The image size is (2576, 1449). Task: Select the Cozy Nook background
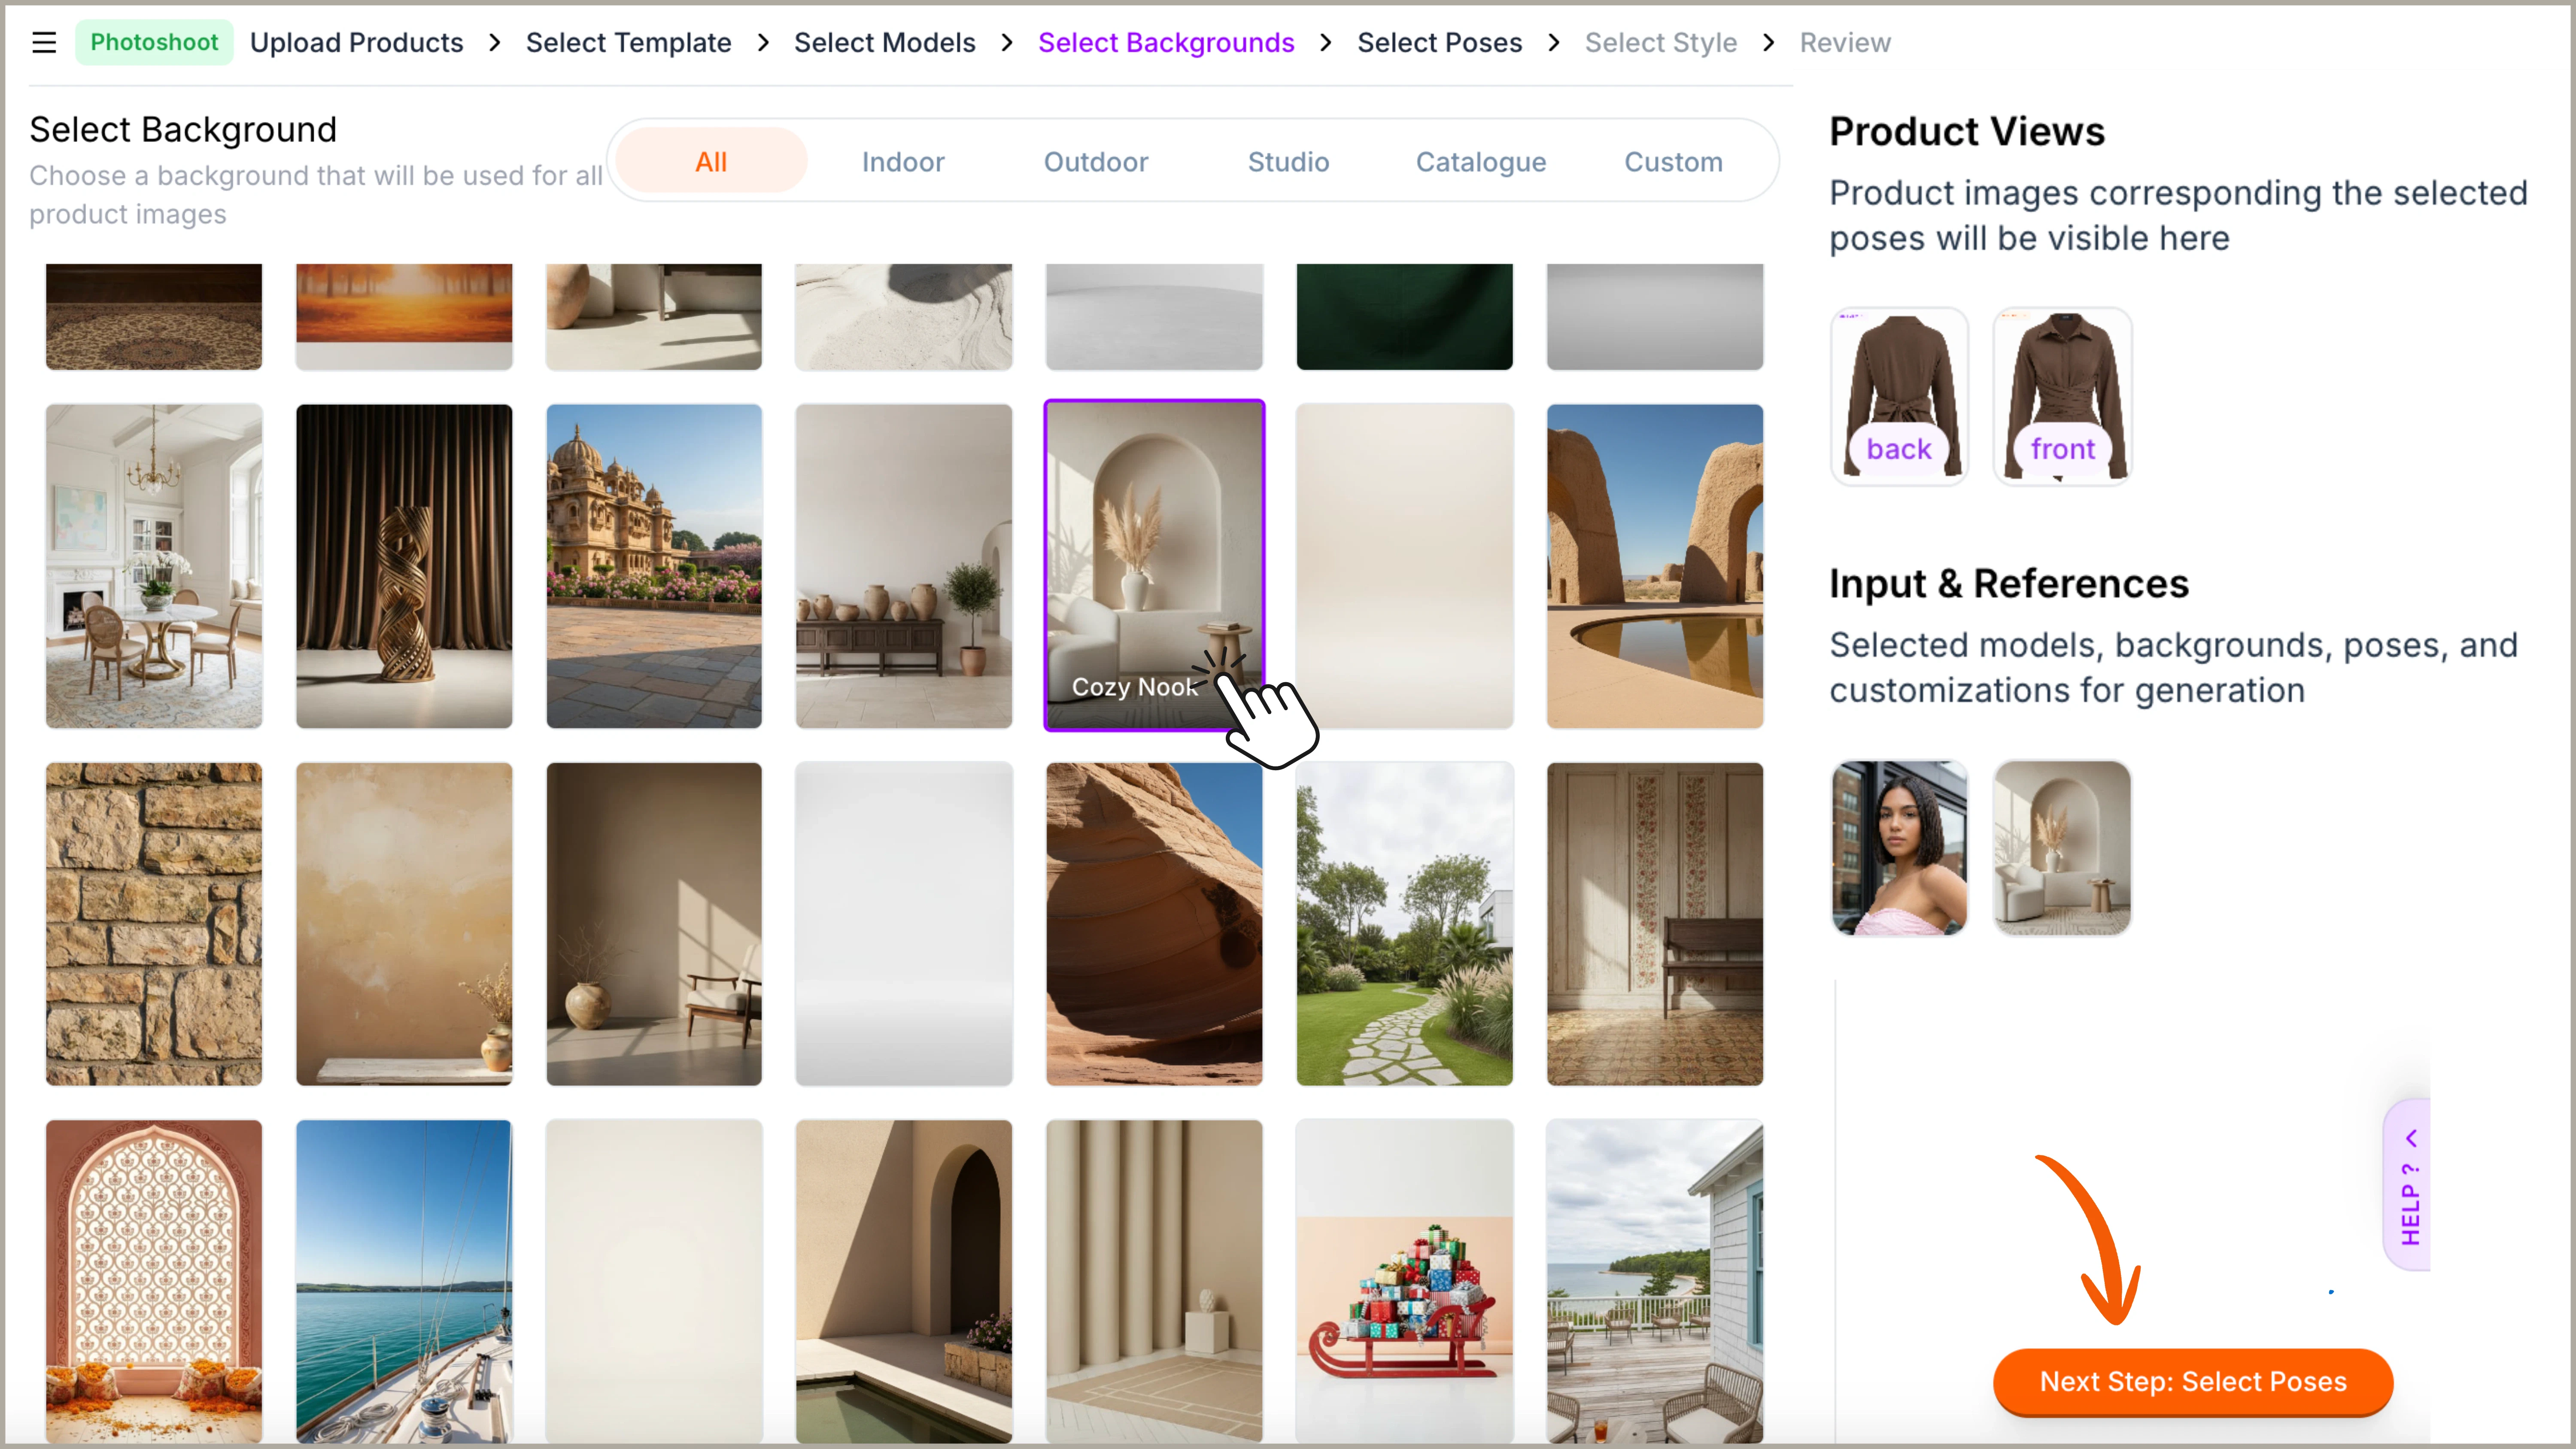pyautogui.click(x=1153, y=565)
